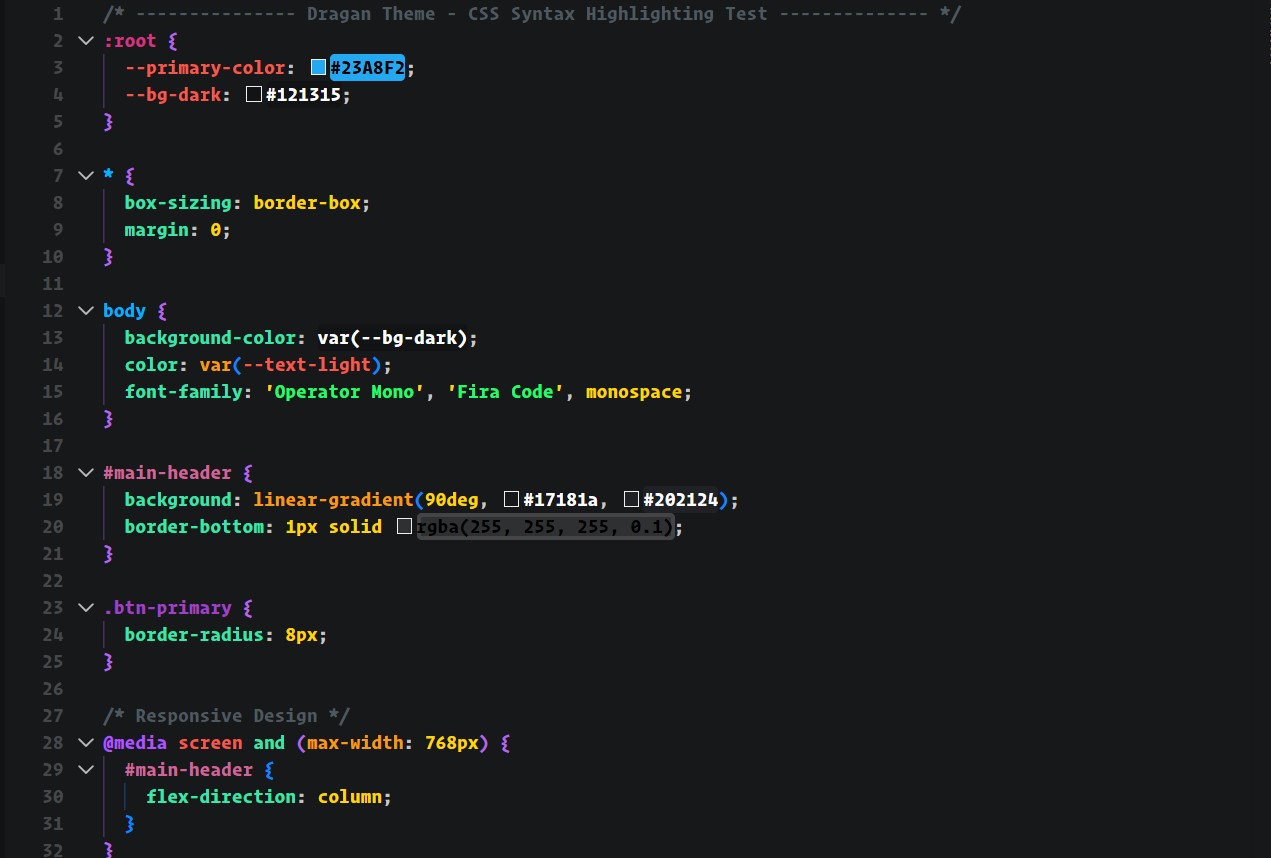Click the flex-direction property
The image size is (1271, 858).
tap(221, 797)
